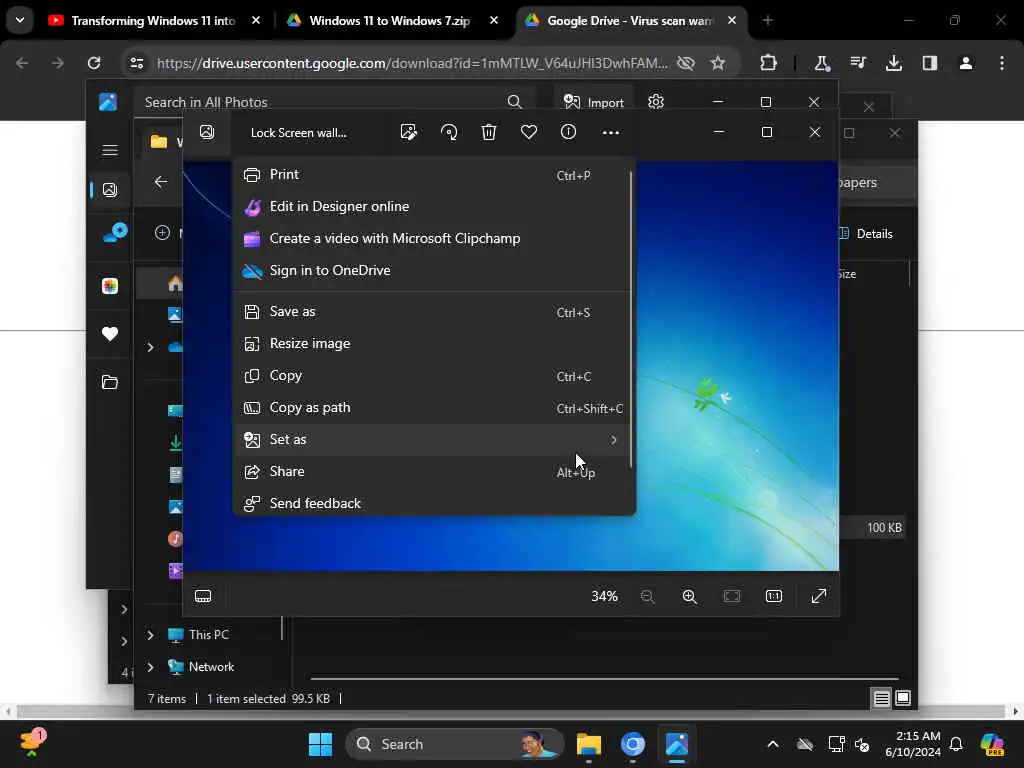Switch to Windows 11 to Windows 7.zip tab
This screenshot has height=768, width=1024.
click(392, 21)
